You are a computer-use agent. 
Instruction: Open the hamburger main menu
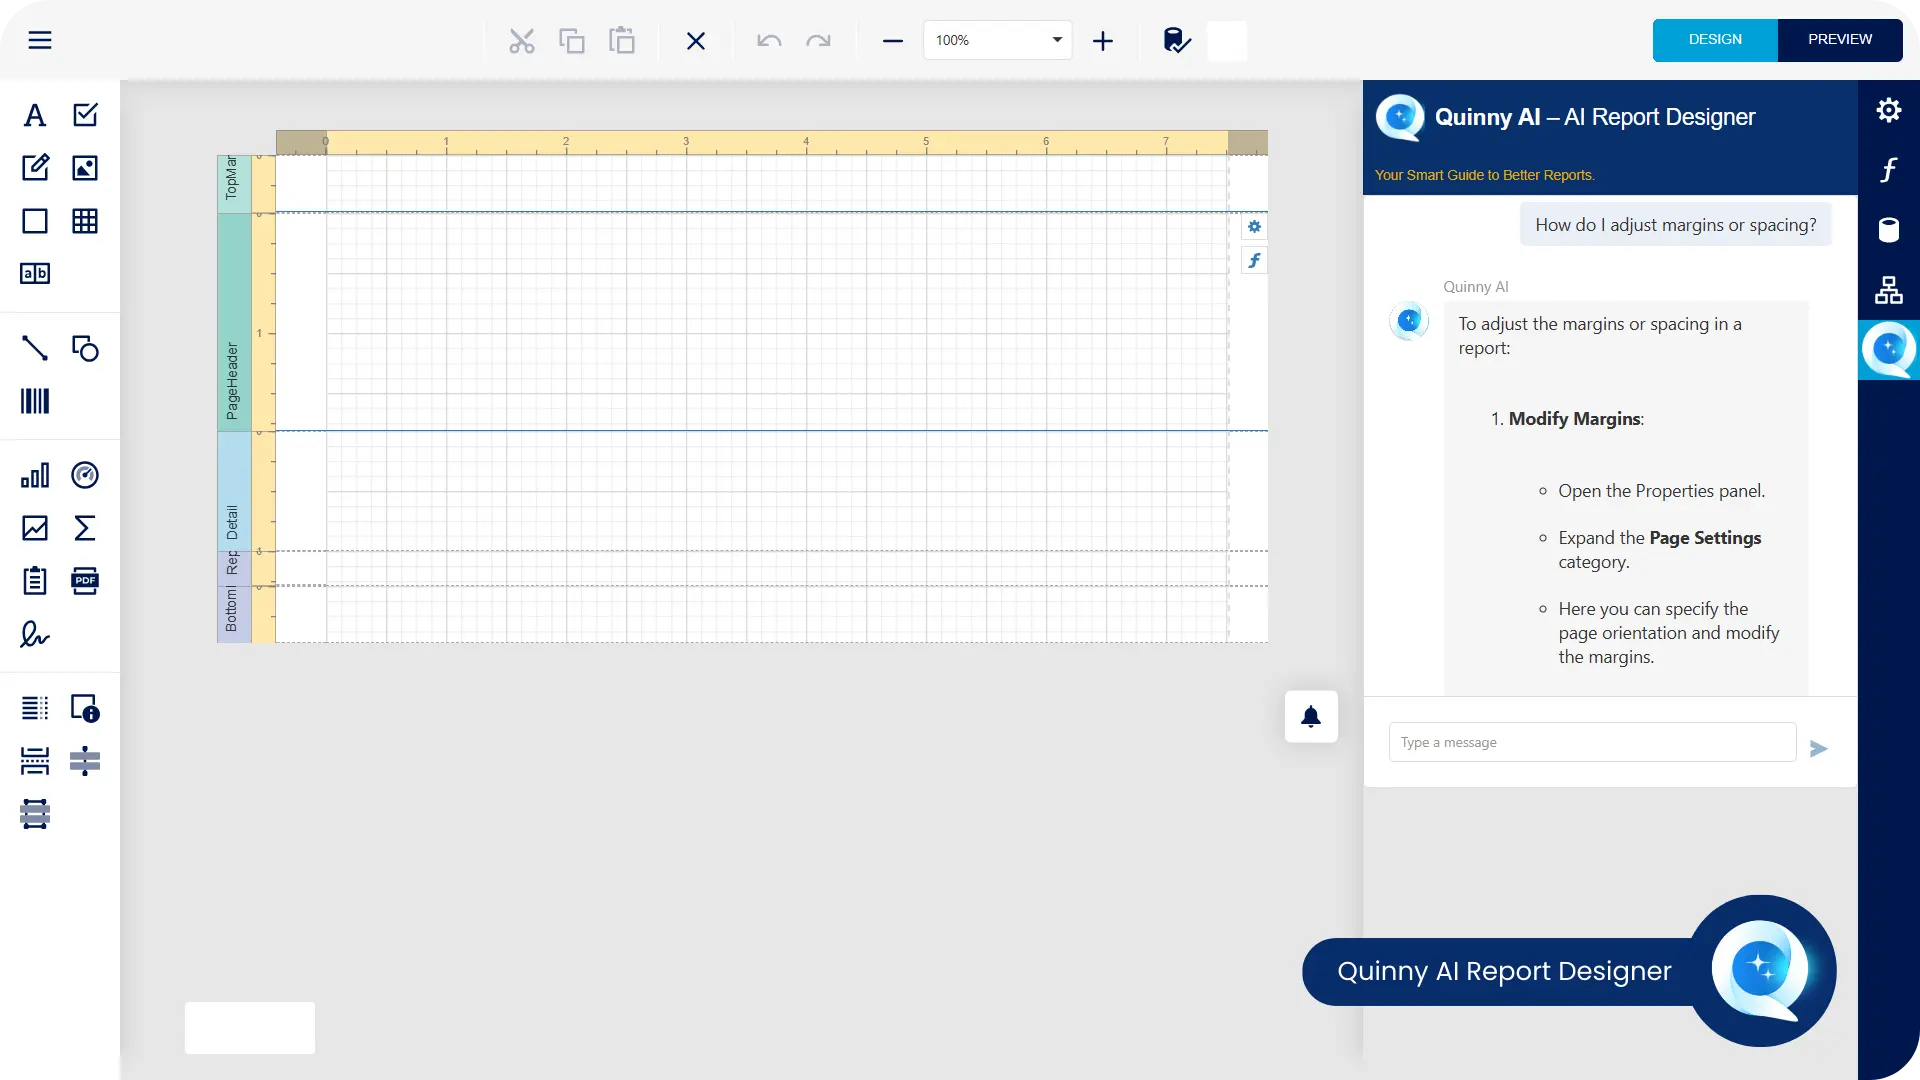click(x=40, y=40)
